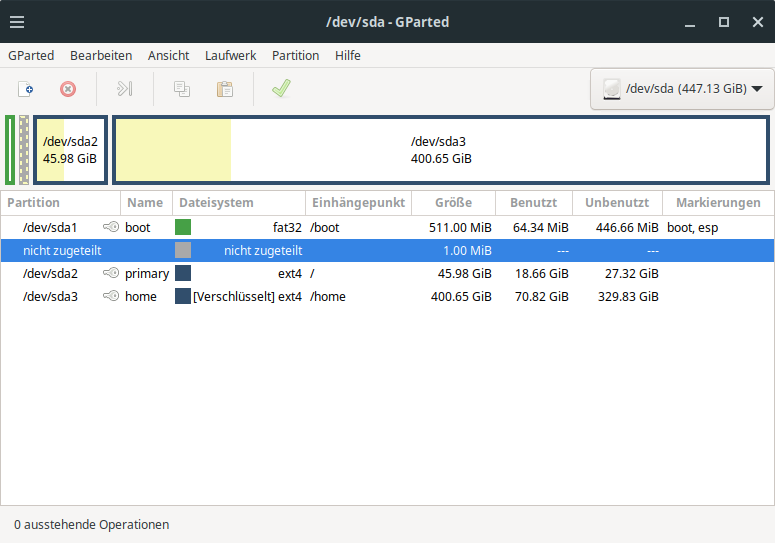Open the /dev/sda device selector dropdown
775x543 pixels.
click(682, 89)
